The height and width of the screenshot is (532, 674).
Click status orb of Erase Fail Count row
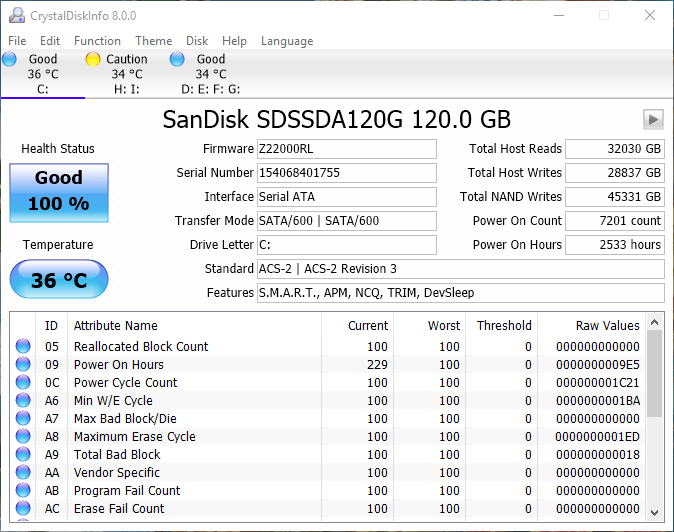pyautogui.click(x=23, y=508)
